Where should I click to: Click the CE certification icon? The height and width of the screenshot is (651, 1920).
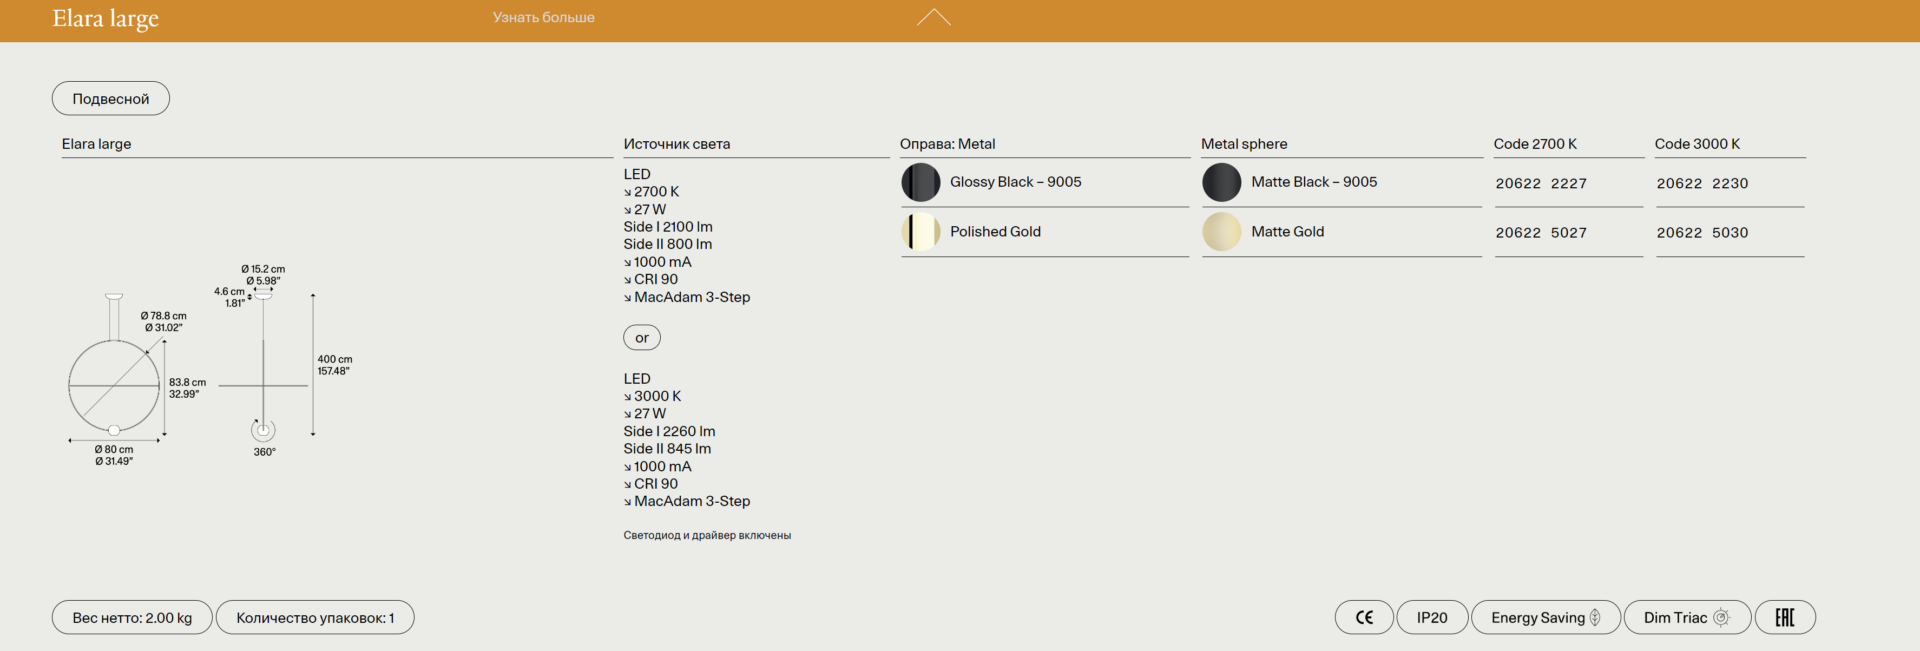tap(1364, 618)
